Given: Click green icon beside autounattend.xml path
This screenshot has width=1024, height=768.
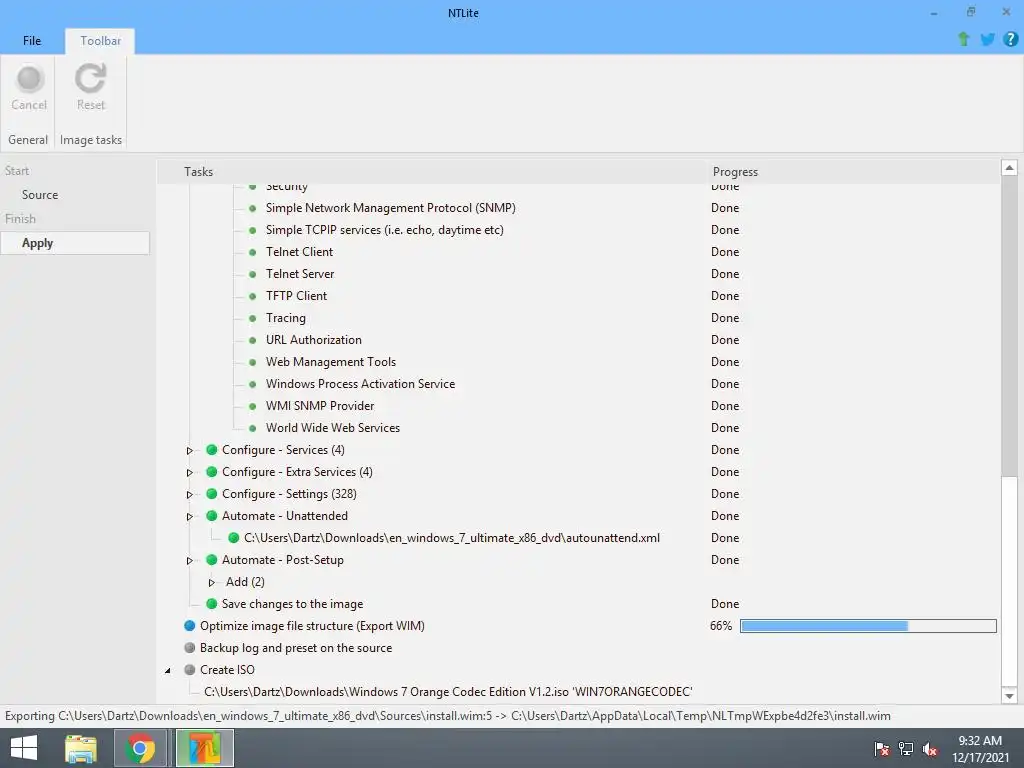Looking at the screenshot, I should coord(233,538).
